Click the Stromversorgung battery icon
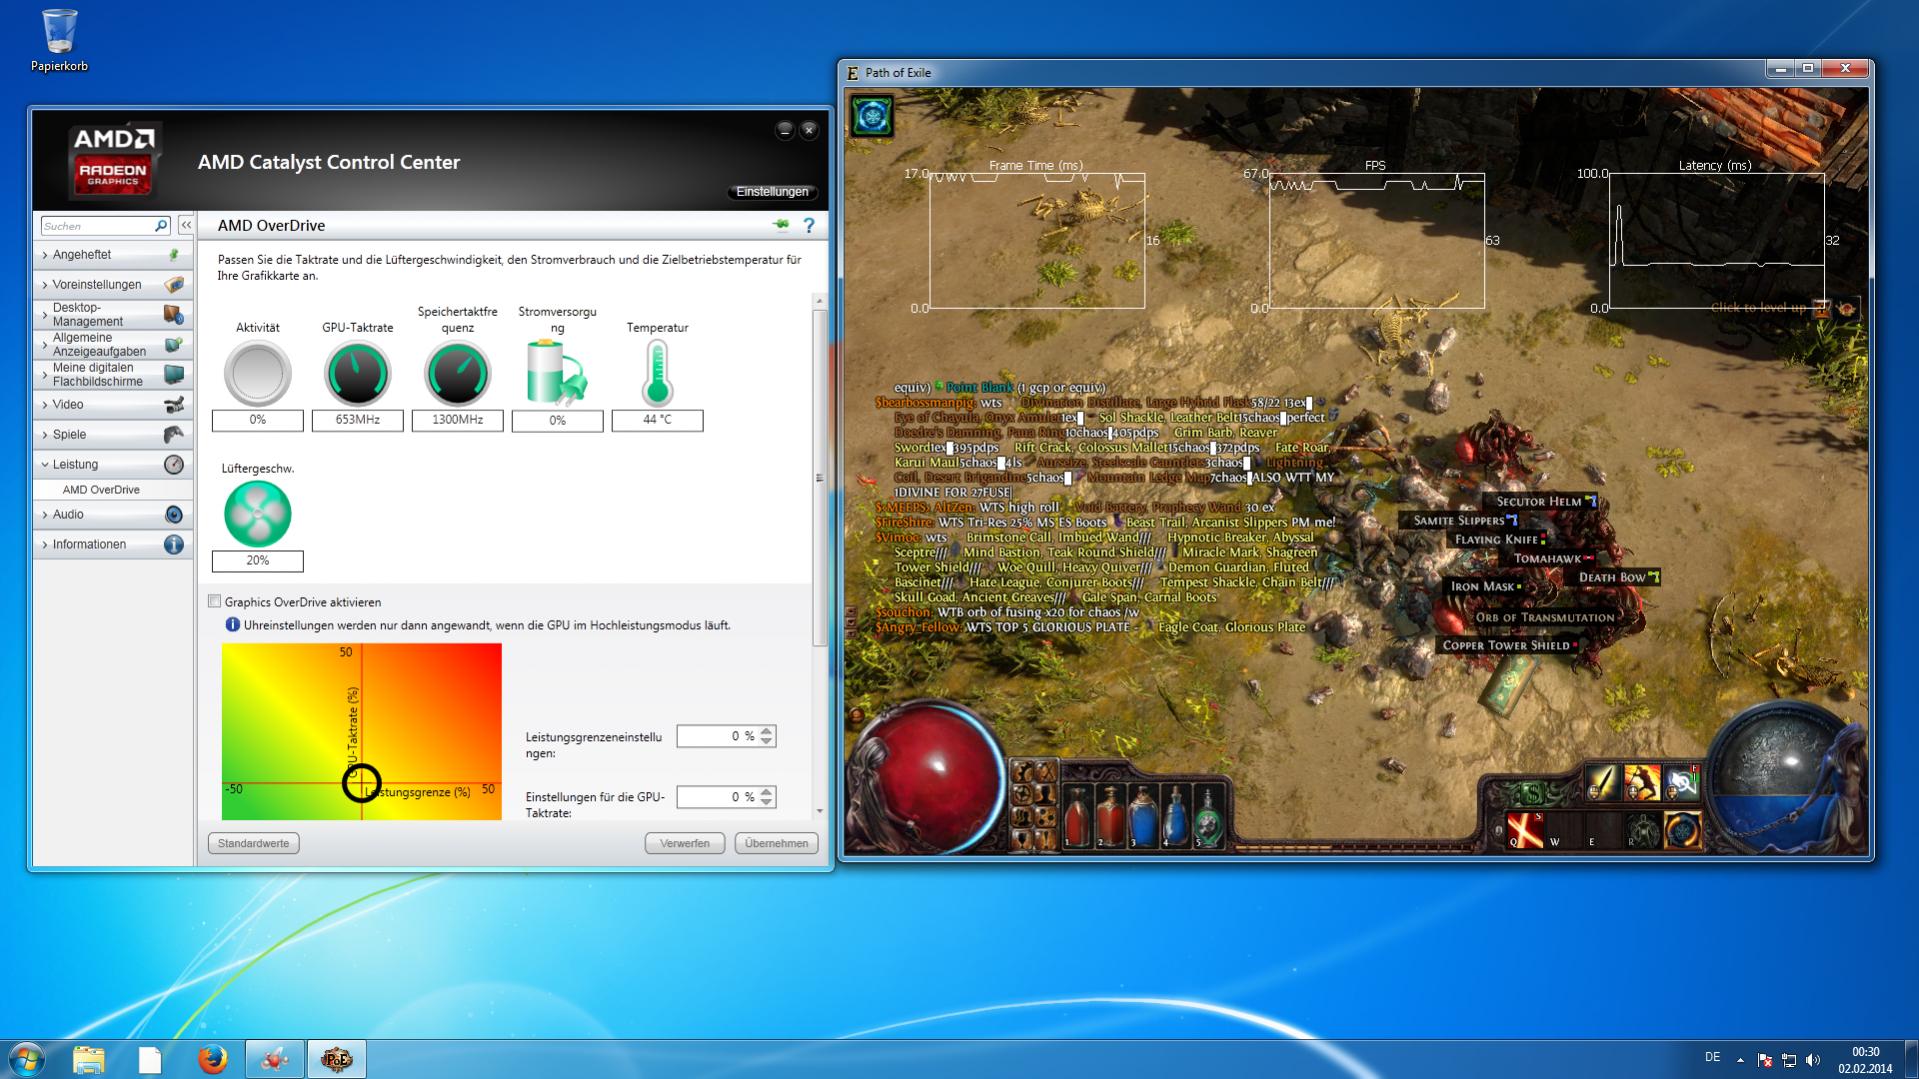This screenshot has height=1079, width=1919. click(557, 372)
